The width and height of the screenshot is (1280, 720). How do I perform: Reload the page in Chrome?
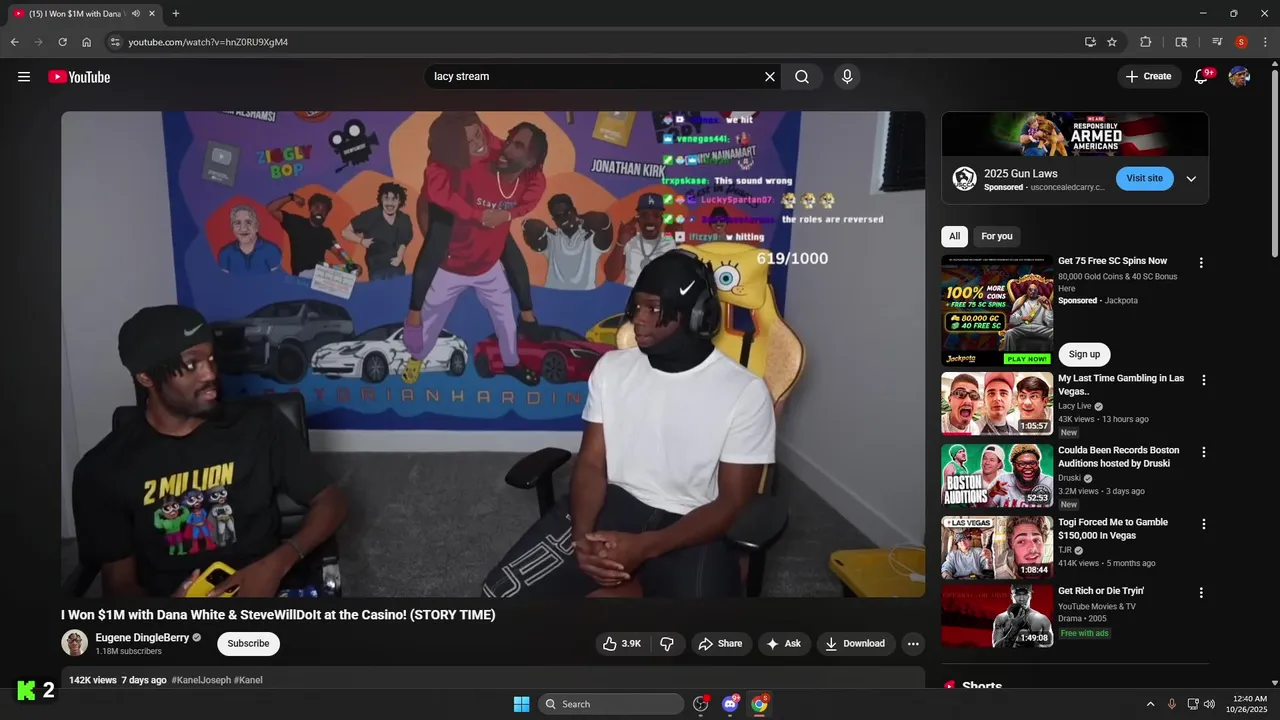(62, 42)
